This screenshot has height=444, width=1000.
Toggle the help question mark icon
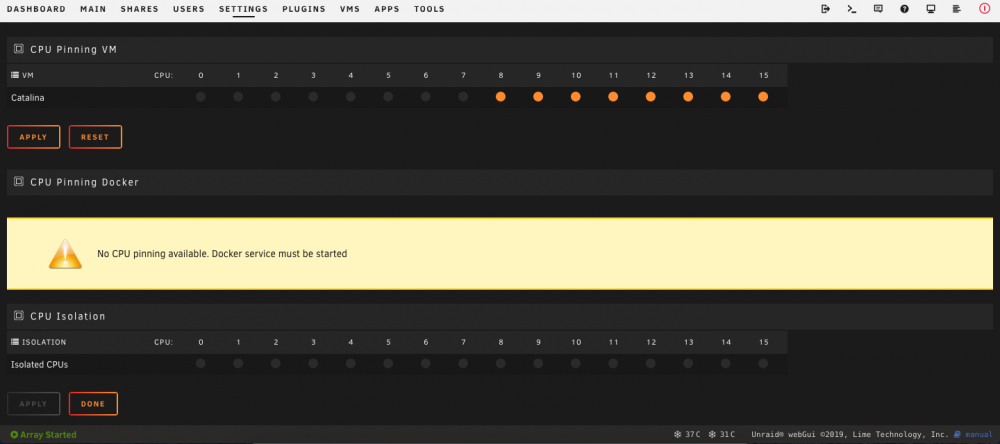pyautogui.click(x=904, y=9)
